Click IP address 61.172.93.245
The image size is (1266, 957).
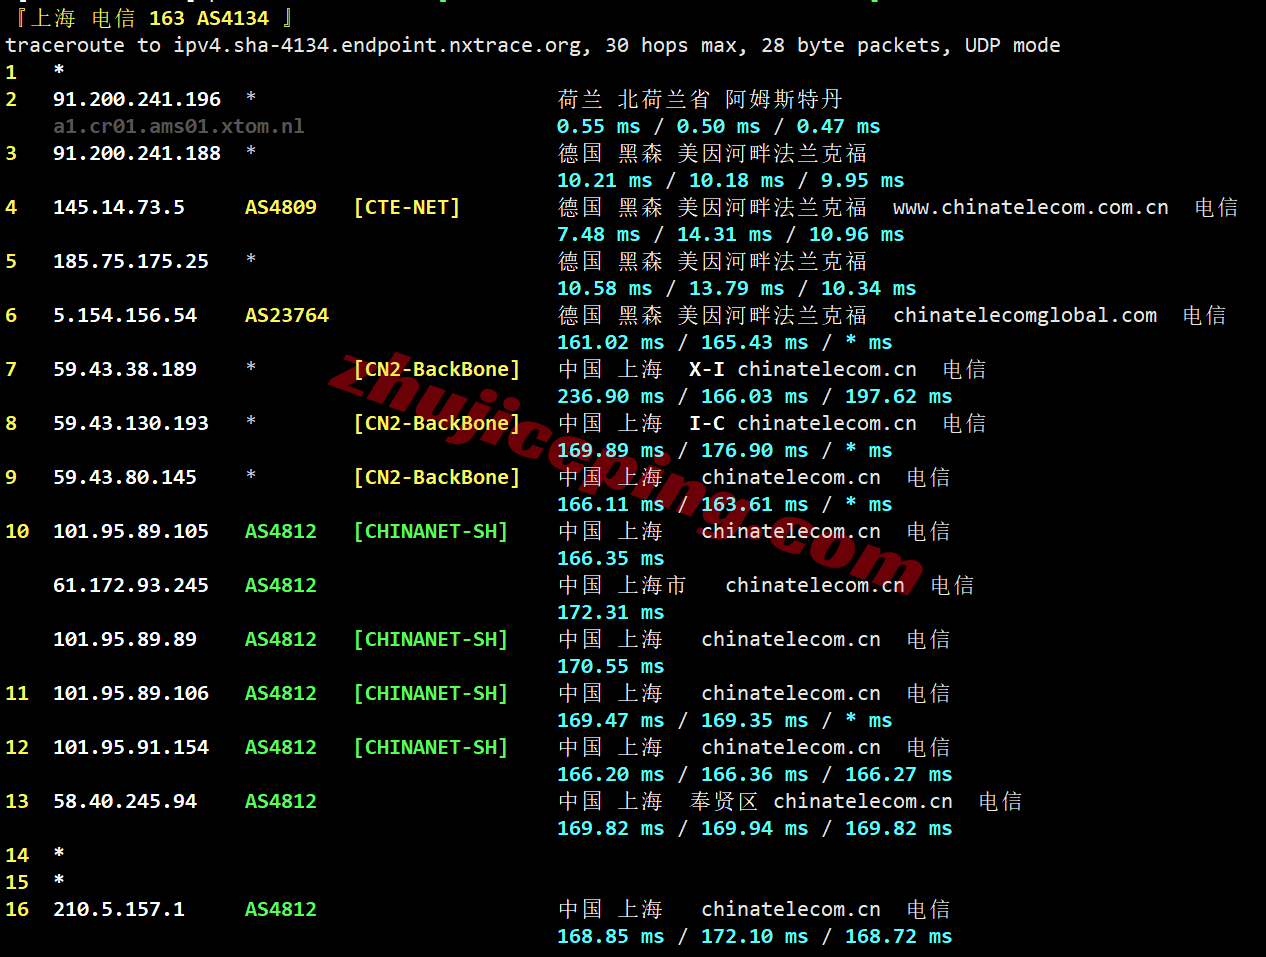tap(131, 585)
